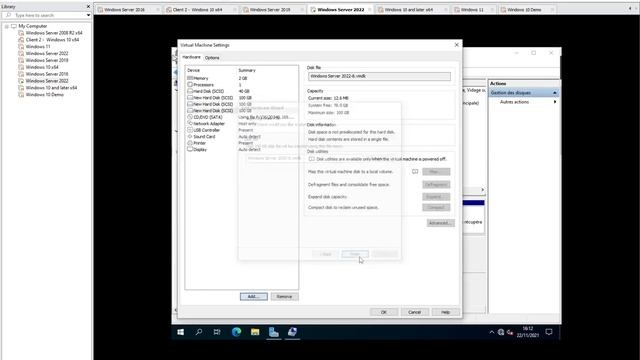This screenshot has height=360, width=640.
Task: Open the Windows 11 VM tab
Action: 472,9
